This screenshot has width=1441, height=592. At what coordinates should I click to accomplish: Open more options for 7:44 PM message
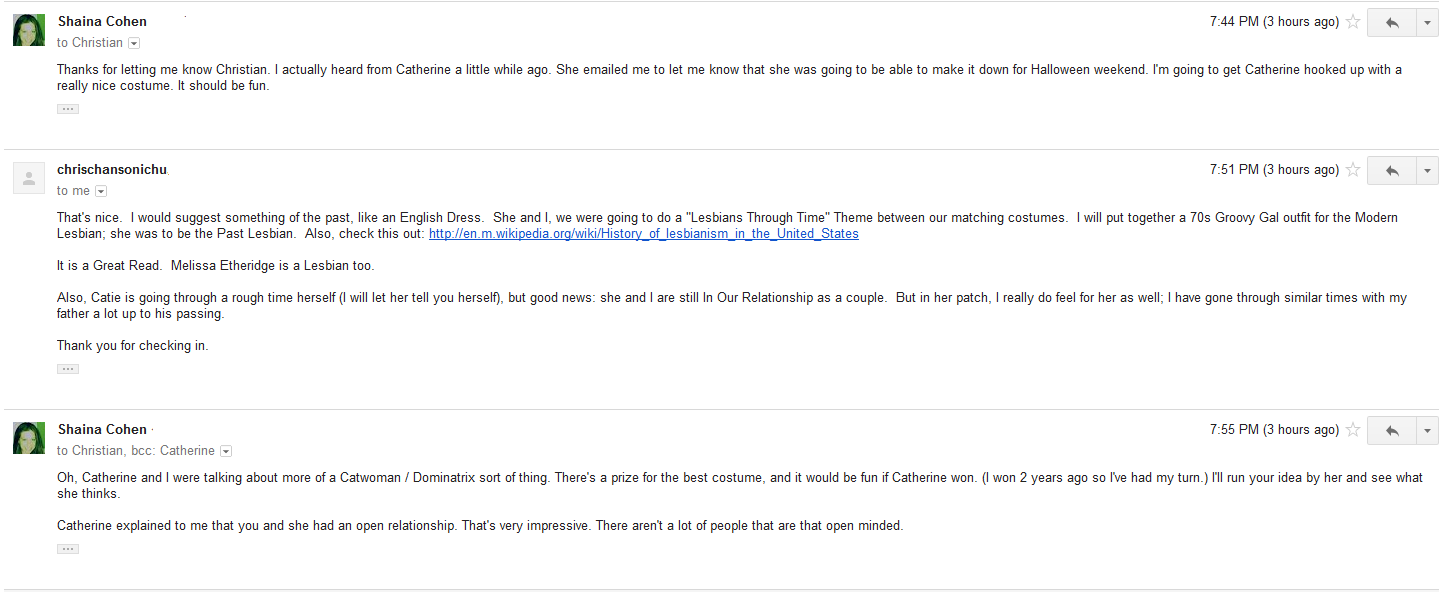click(x=1427, y=22)
